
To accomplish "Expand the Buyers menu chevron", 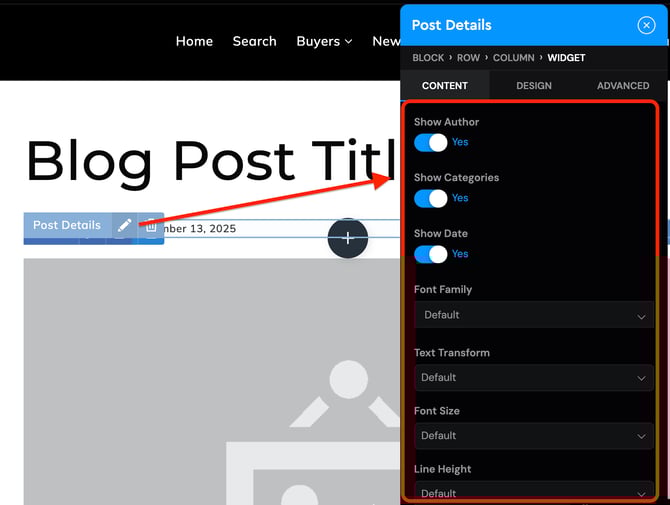I will 348,42.
